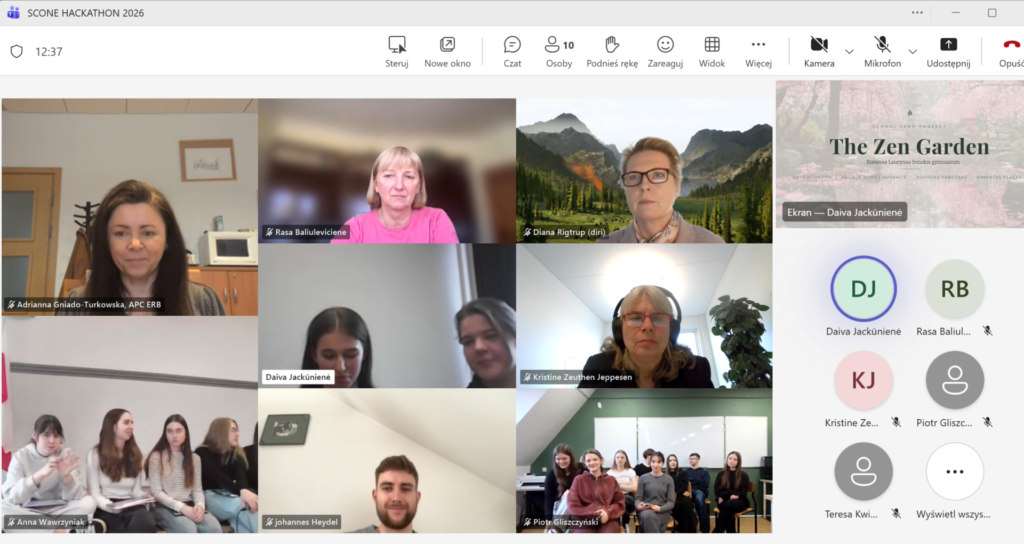
Task: Click the Nowe okno pop-out icon
Action: coord(447,45)
